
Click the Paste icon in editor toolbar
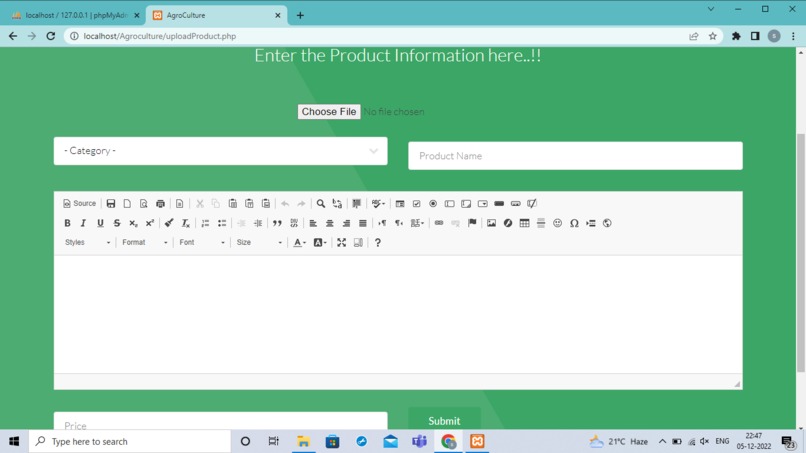(232, 204)
